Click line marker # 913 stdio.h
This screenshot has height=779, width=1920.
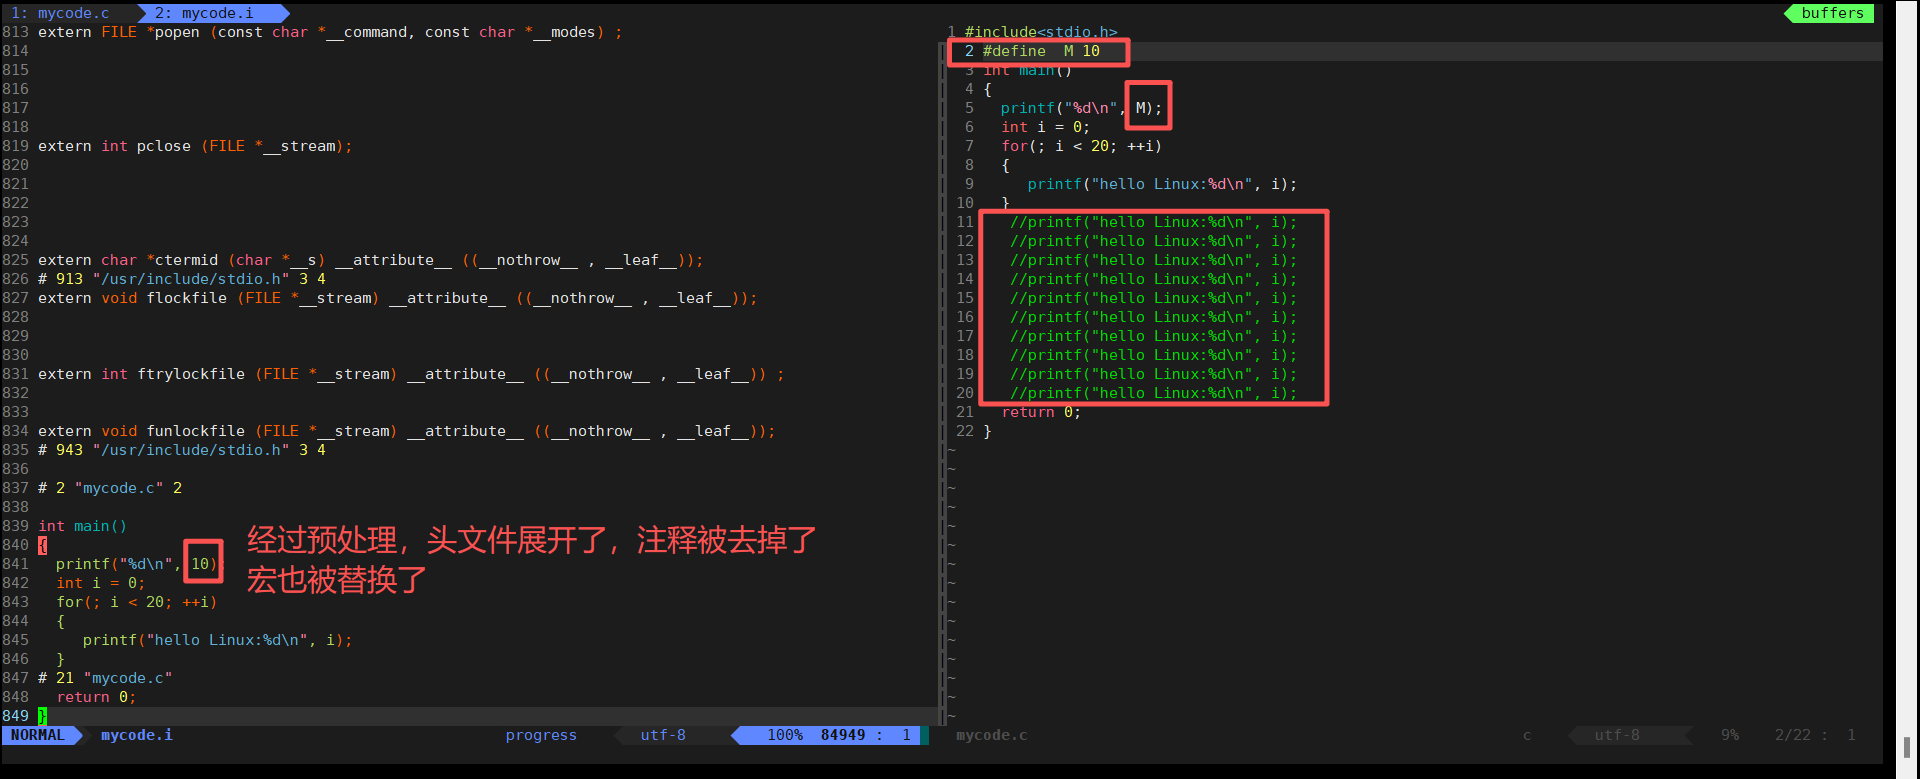(x=182, y=279)
